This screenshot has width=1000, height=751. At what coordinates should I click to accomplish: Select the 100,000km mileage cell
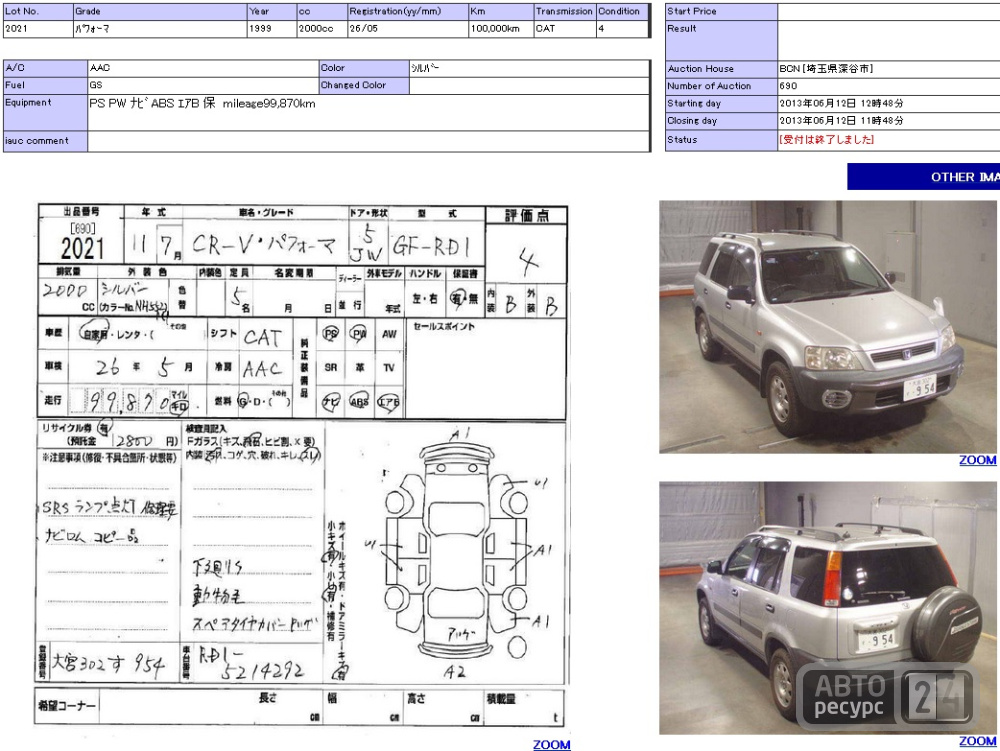tap(501, 29)
